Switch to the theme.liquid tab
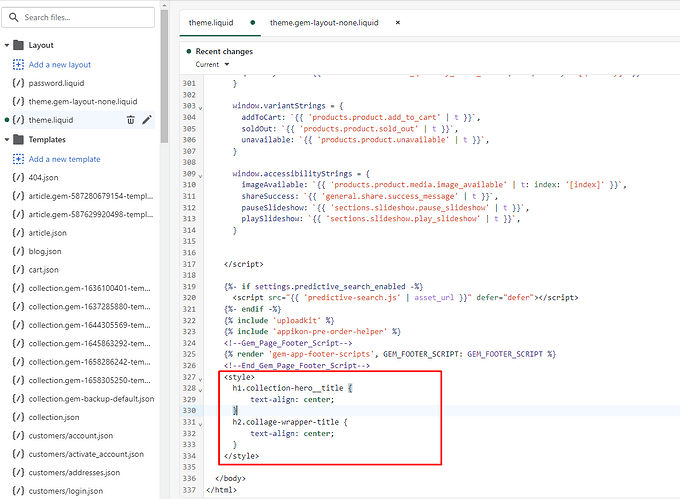The height and width of the screenshot is (499, 680). point(209,22)
